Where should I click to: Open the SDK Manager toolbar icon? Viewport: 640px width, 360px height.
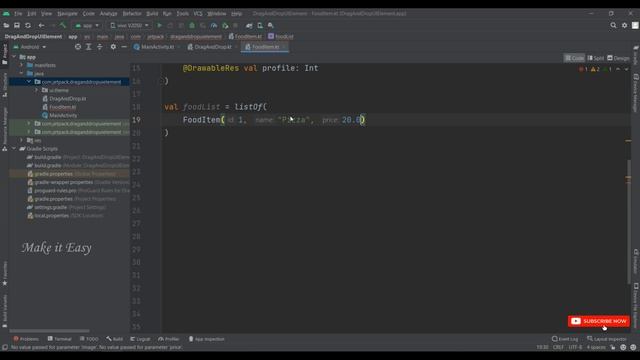point(271,25)
